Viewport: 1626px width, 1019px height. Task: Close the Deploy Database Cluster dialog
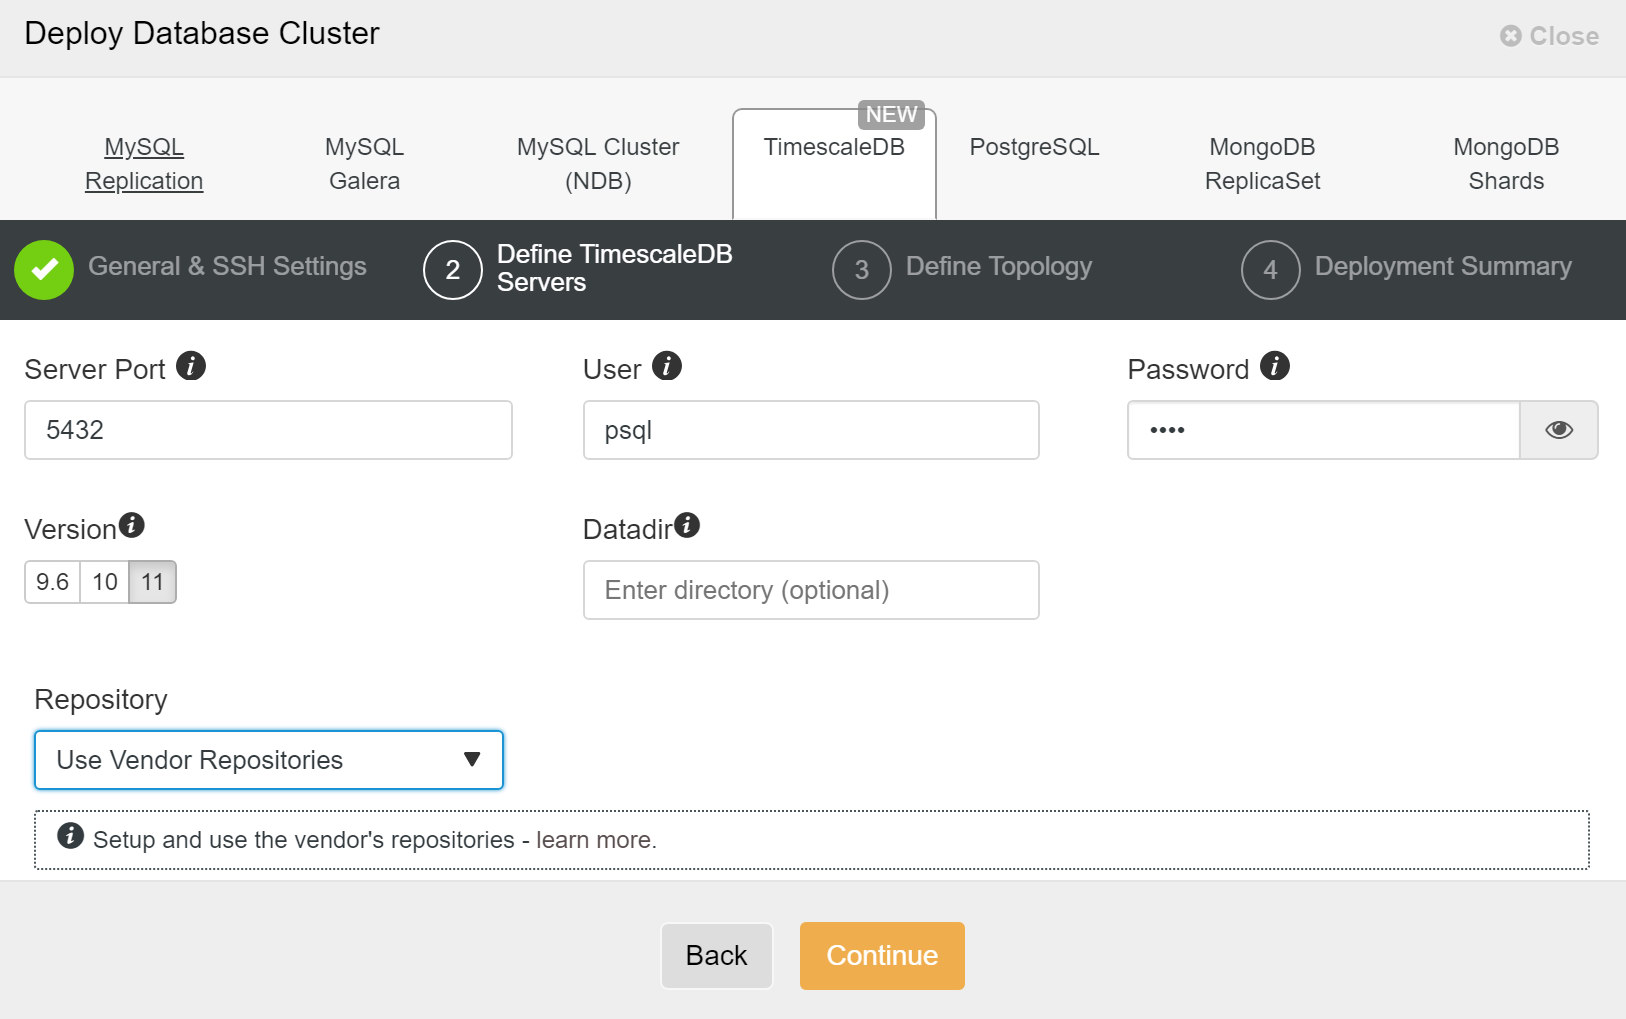[x=1549, y=36]
